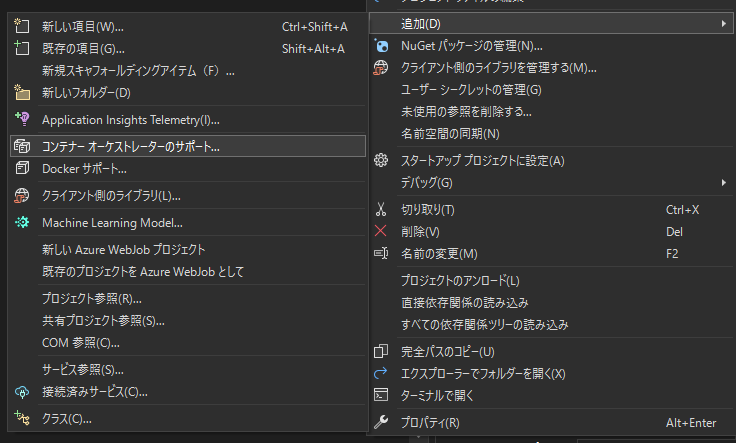Choose プロジェクトのアンロード(L)

[551, 281]
